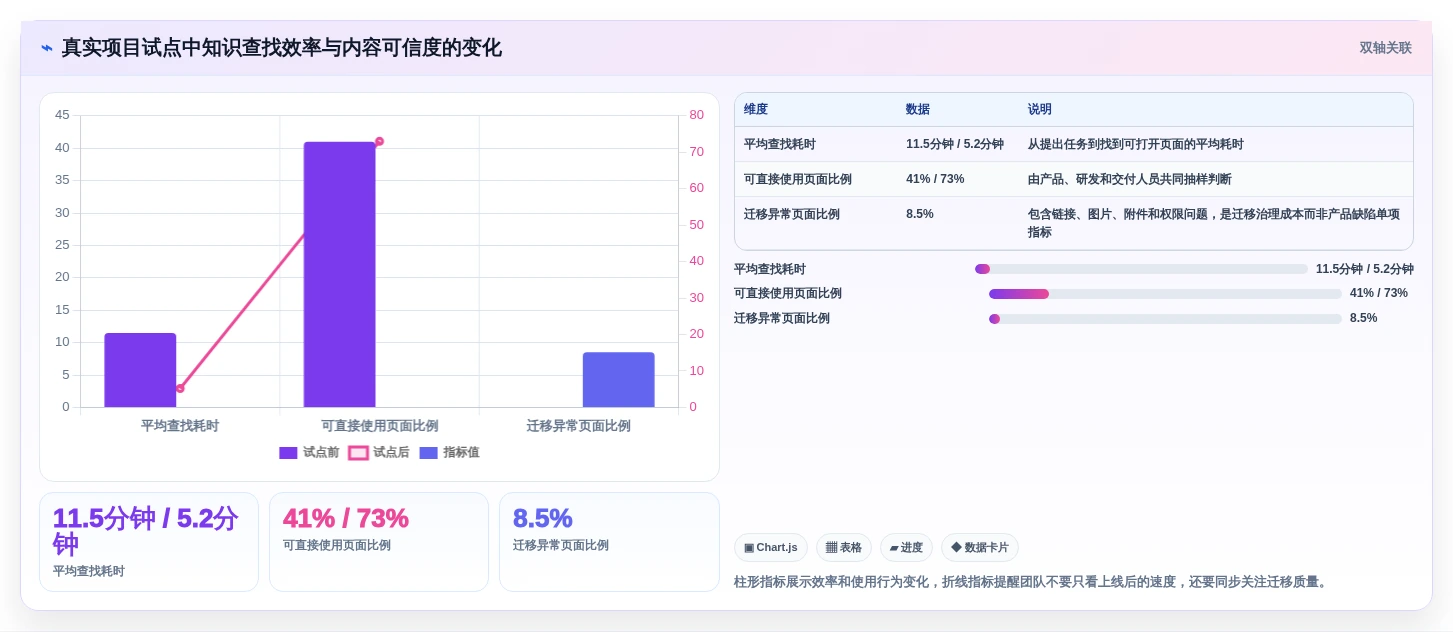Click the 41% / 73% value beside progress bar
The width and height of the screenshot is (1453, 632).
1379,293
